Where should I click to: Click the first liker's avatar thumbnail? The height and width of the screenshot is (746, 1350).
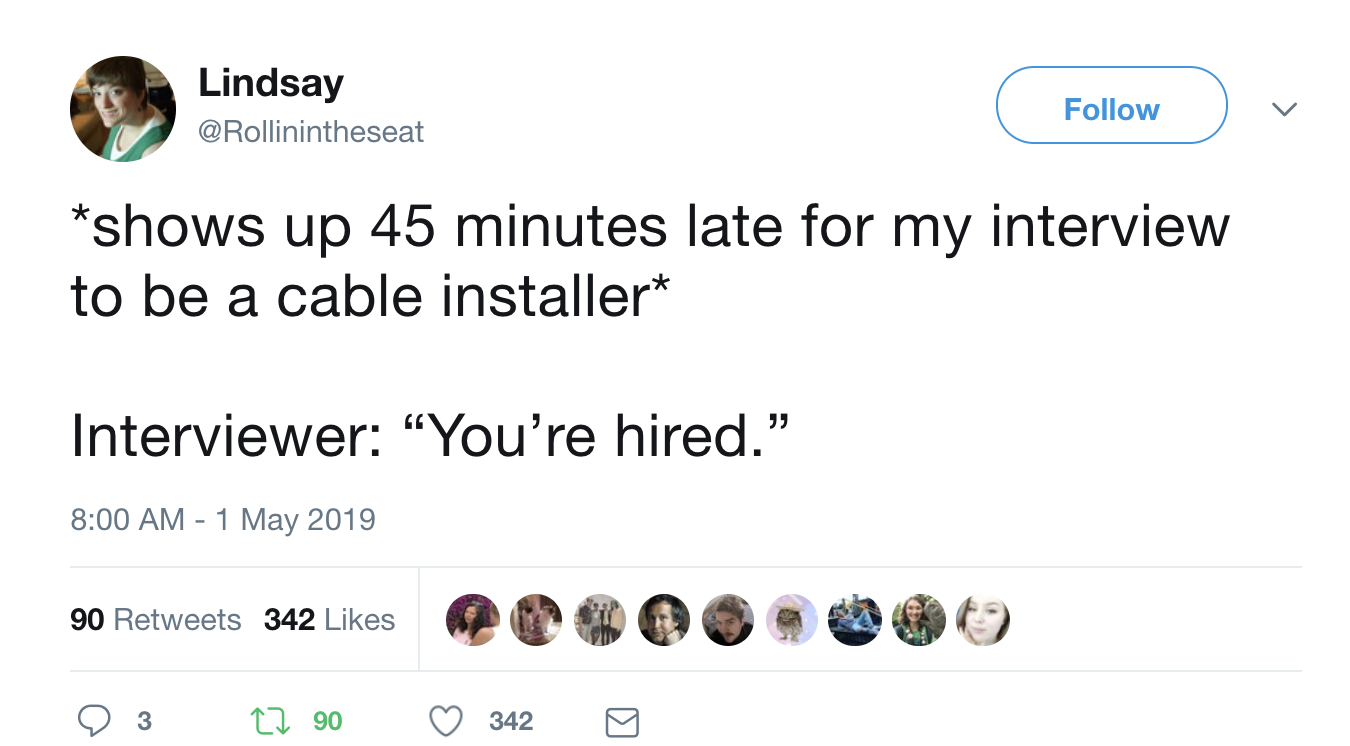click(472, 620)
